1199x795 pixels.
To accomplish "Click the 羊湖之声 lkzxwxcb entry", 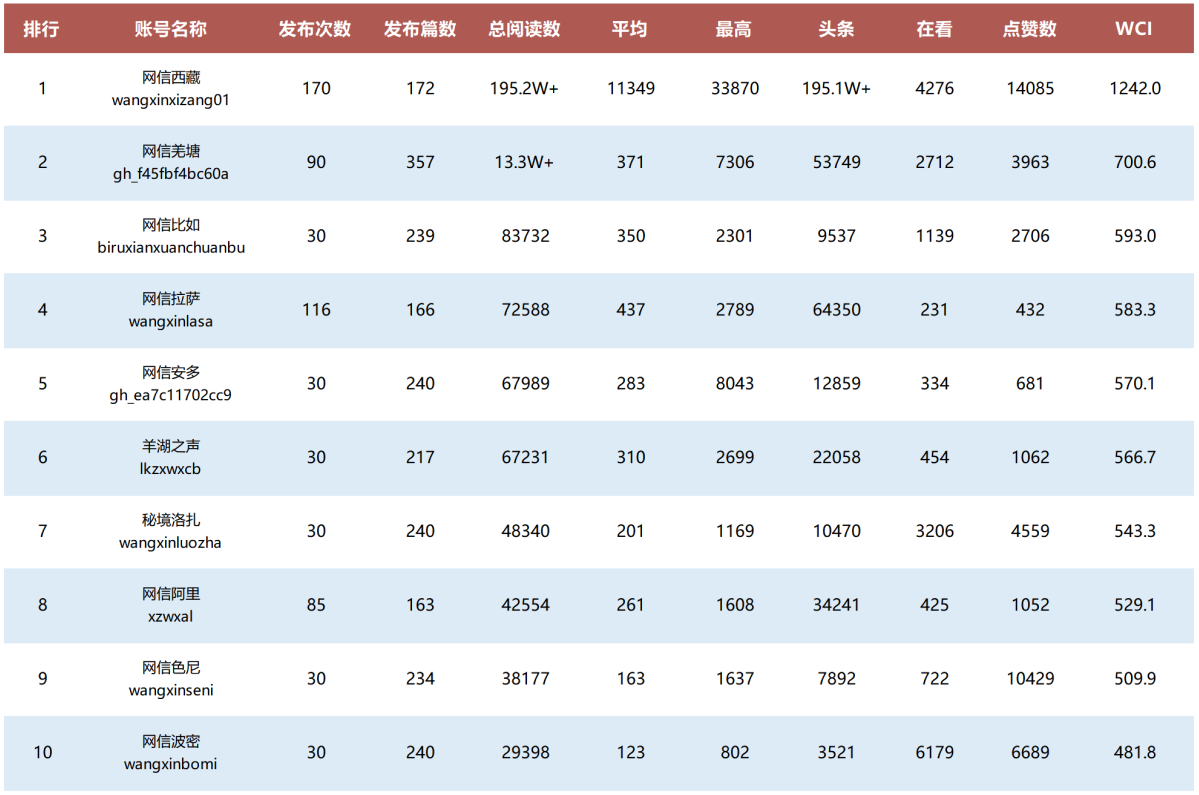I will point(171,457).
